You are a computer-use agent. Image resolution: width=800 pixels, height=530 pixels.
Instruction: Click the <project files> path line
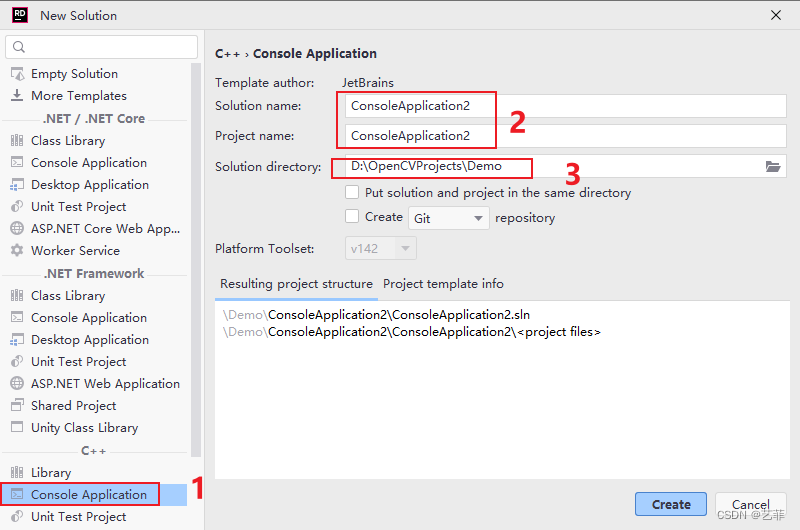[412, 332]
